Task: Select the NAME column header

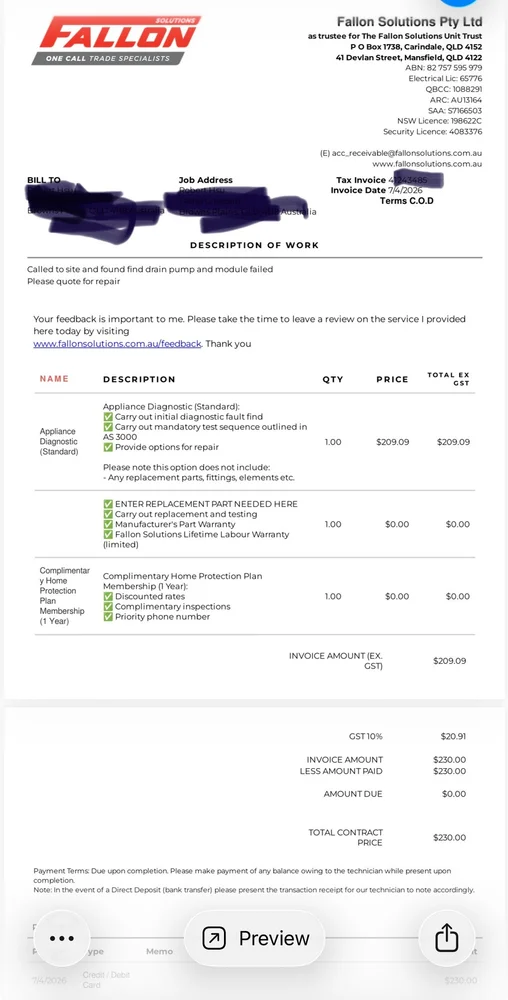Action: (x=54, y=379)
